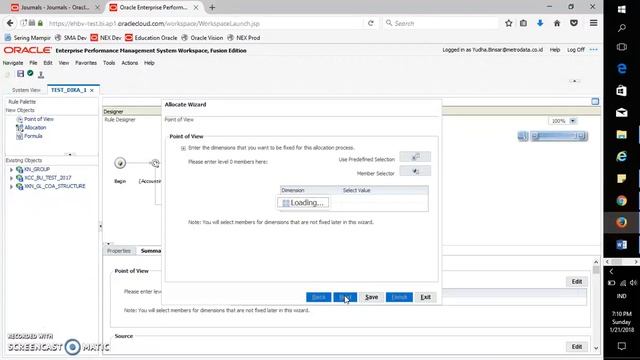Open the View menu
Image resolution: width=640 pixels, height=360 pixels.
pyautogui.click(x=64, y=63)
